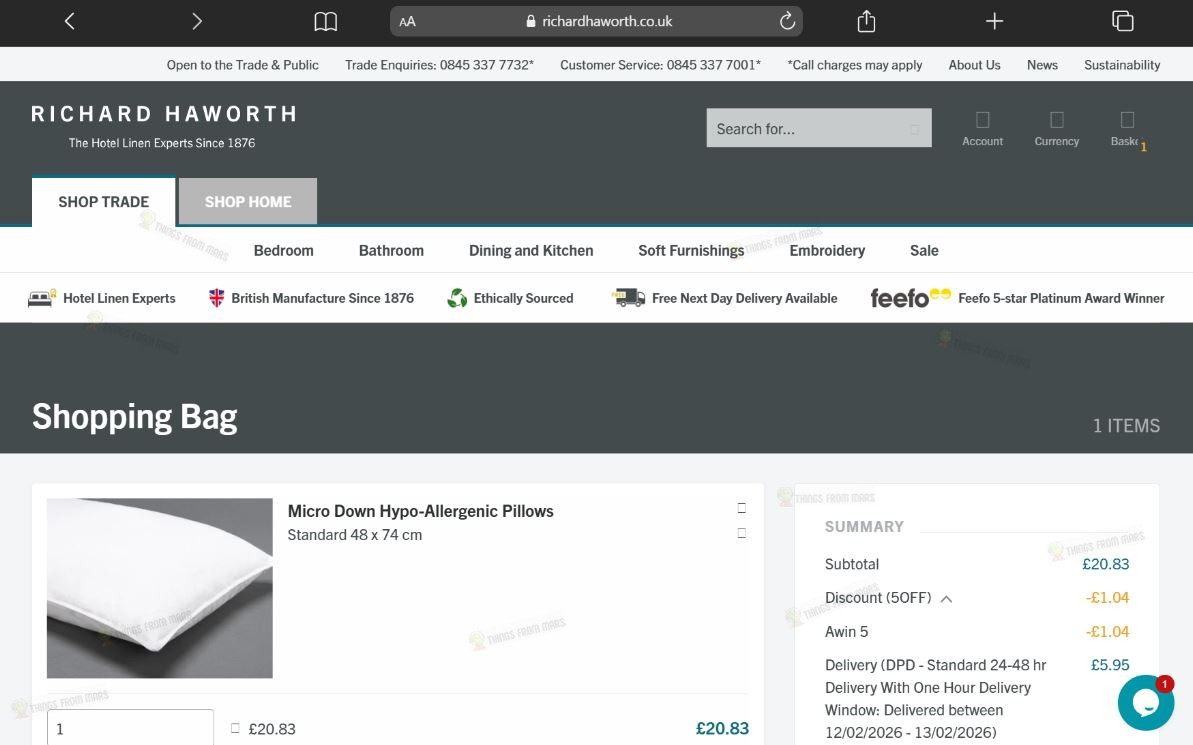Click the British flag manufacture icon
The width and height of the screenshot is (1193, 745).
tap(217, 298)
